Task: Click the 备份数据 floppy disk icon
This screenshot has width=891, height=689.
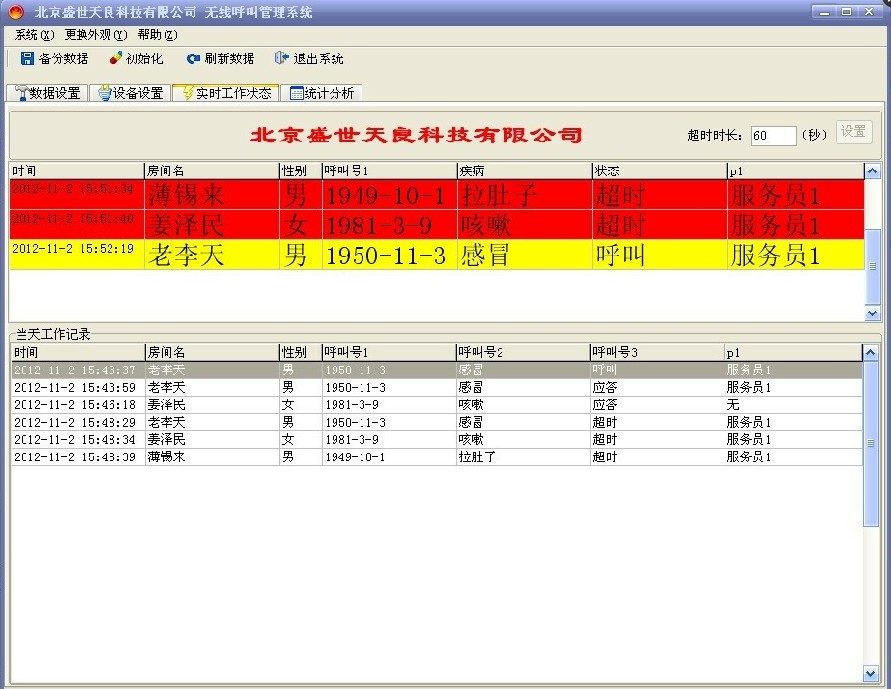Action: point(27,59)
